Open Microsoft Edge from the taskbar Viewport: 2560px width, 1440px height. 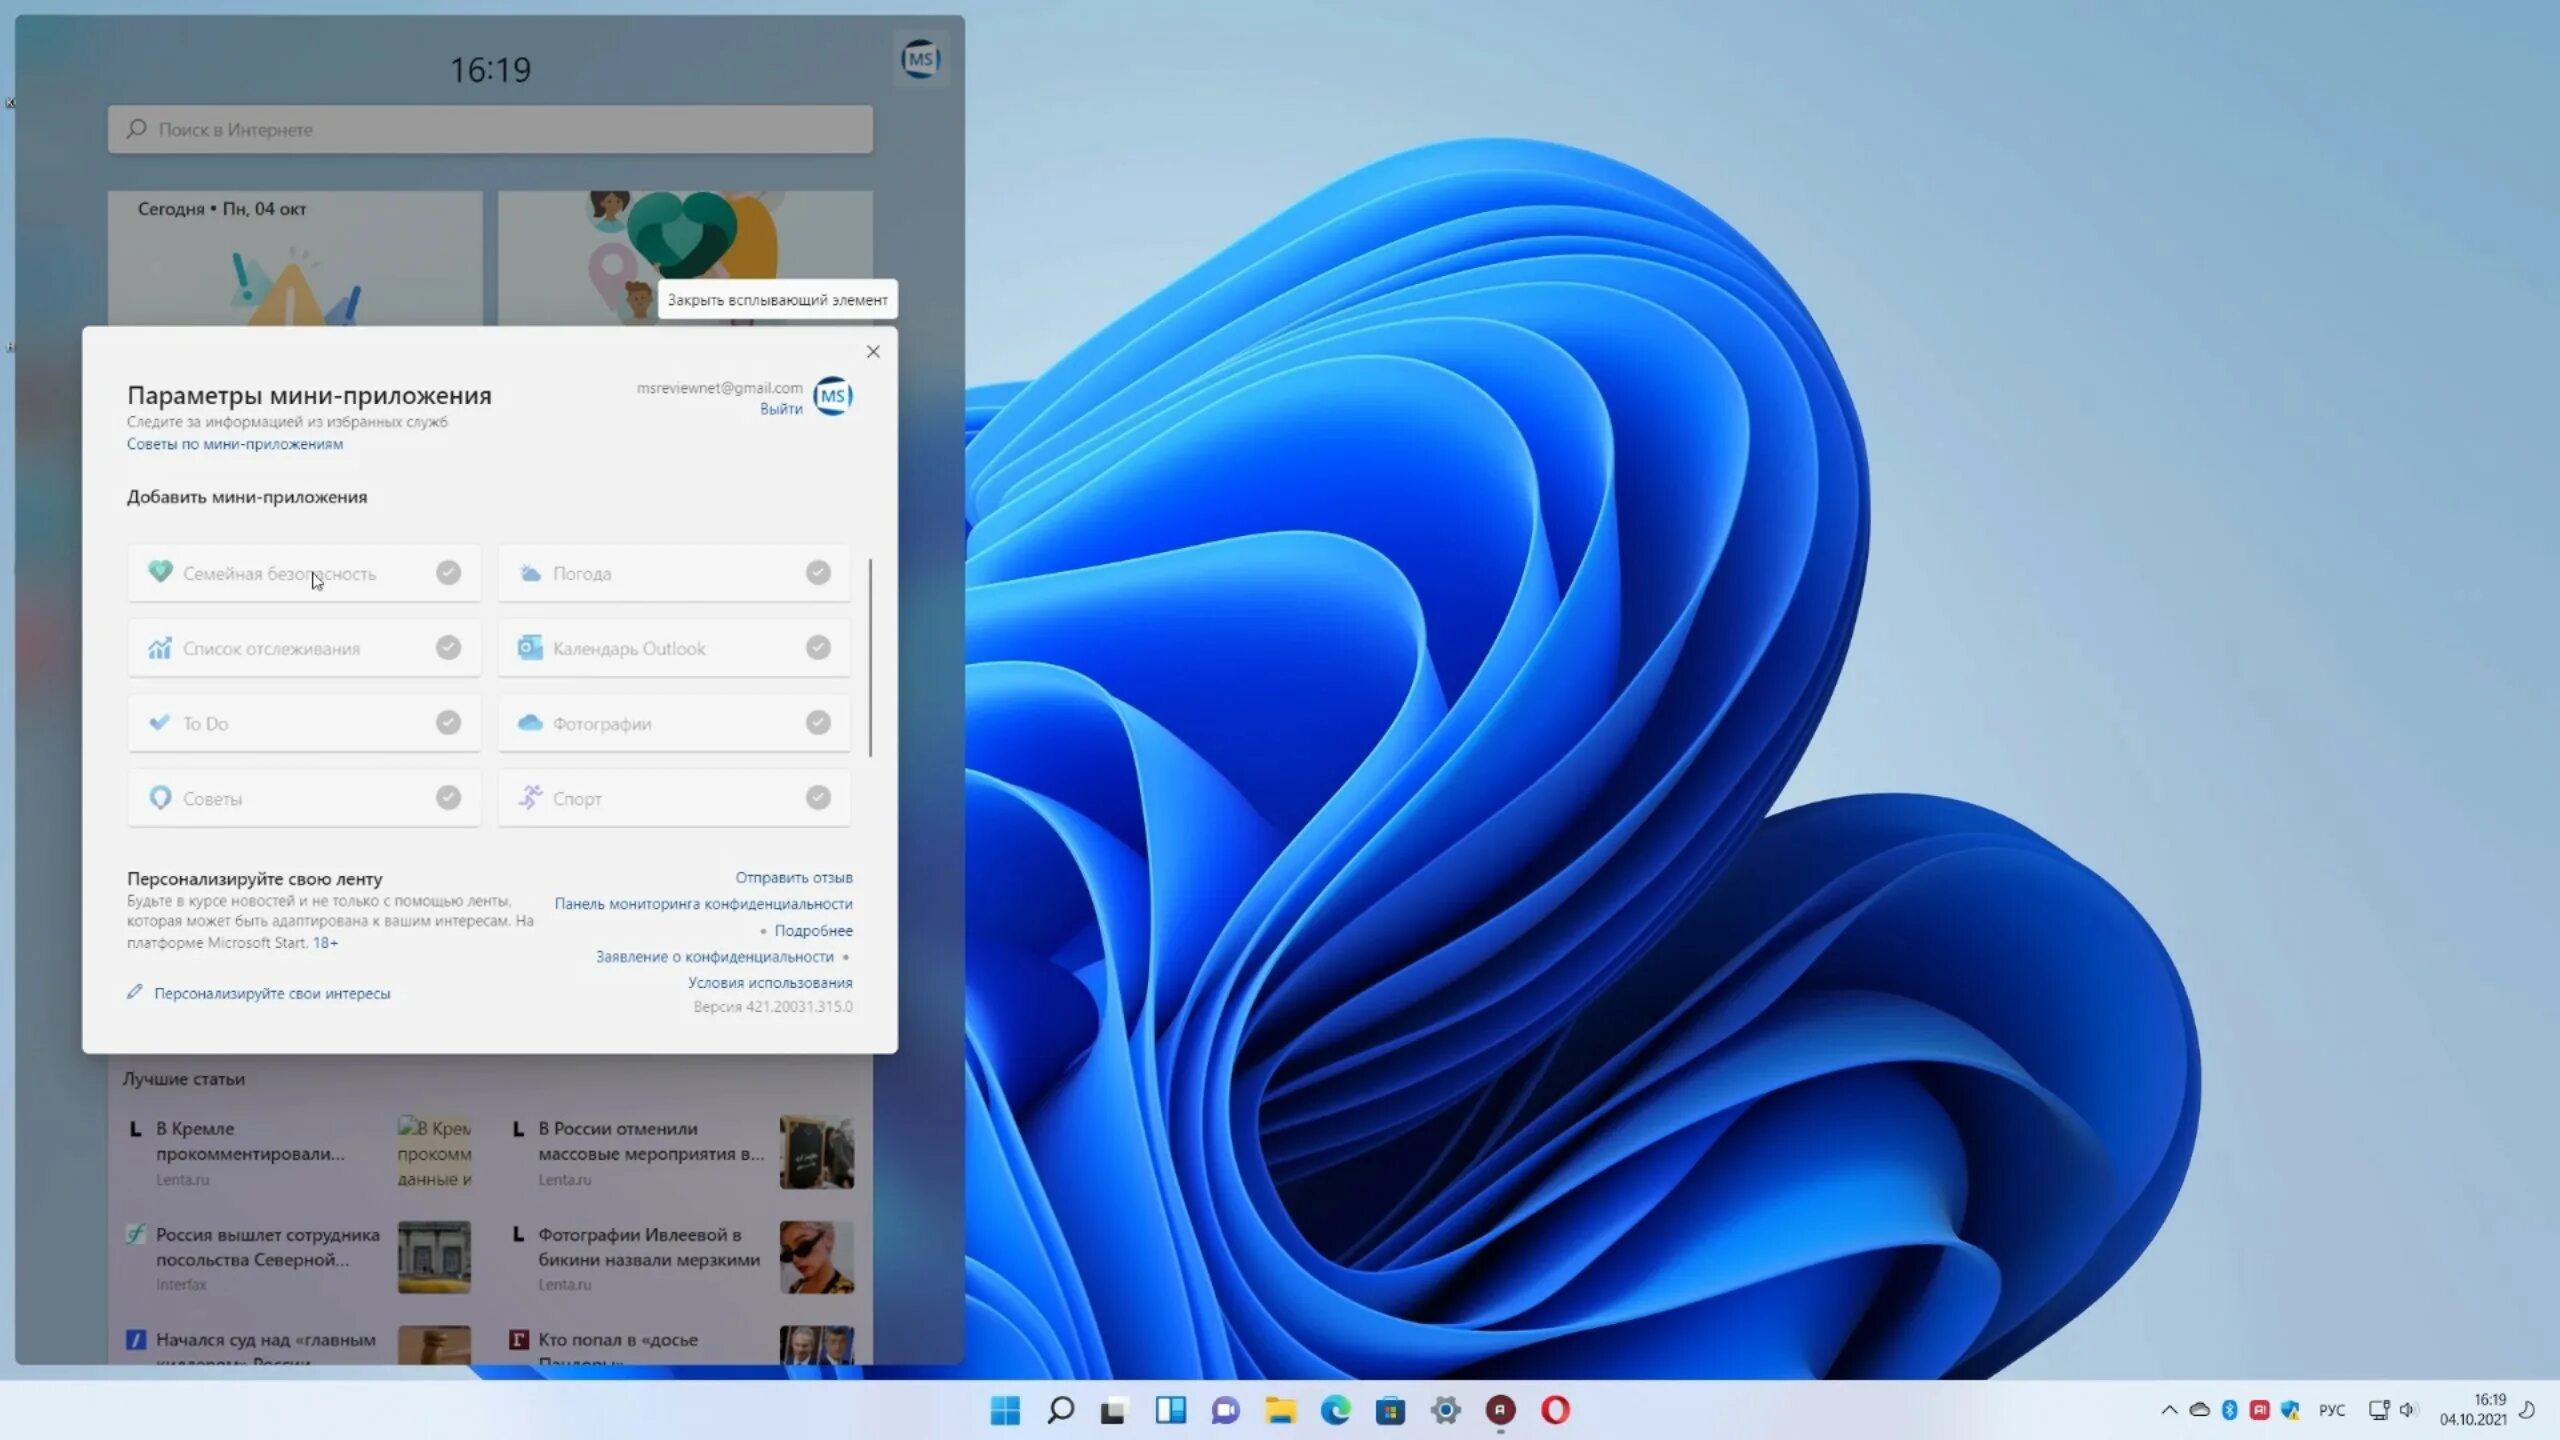[x=1336, y=1410]
